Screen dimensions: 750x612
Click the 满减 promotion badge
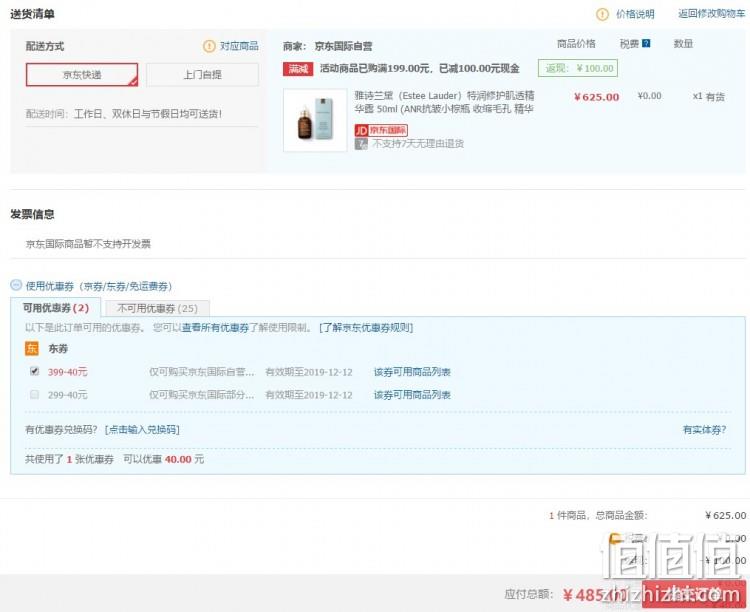(298, 69)
